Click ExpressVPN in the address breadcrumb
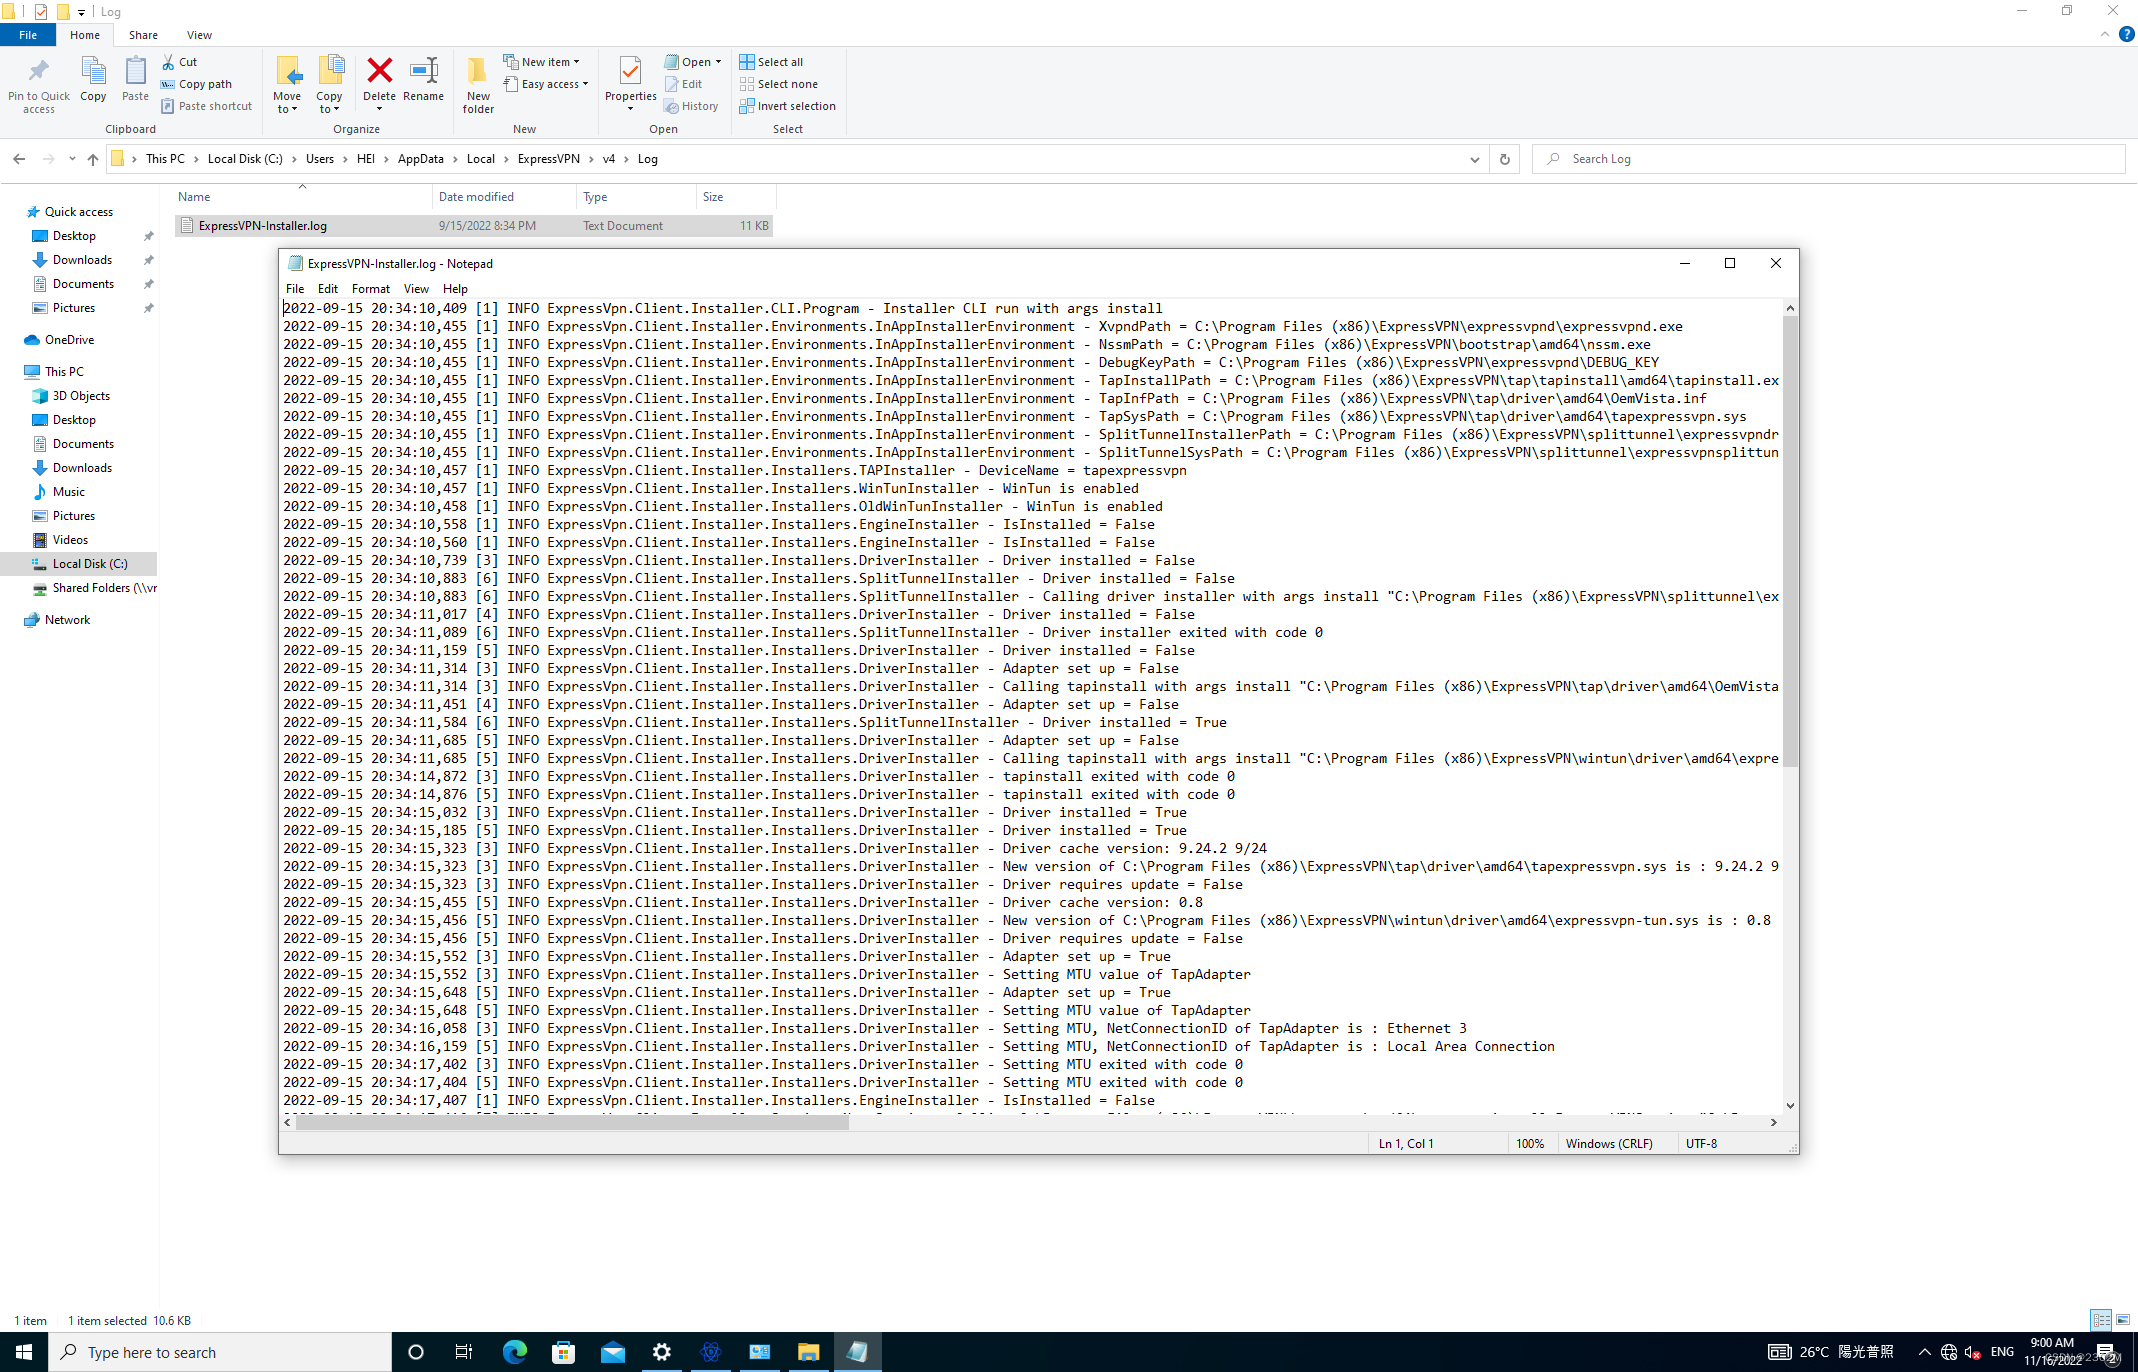This screenshot has width=2138, height=1372. point(548,159)
